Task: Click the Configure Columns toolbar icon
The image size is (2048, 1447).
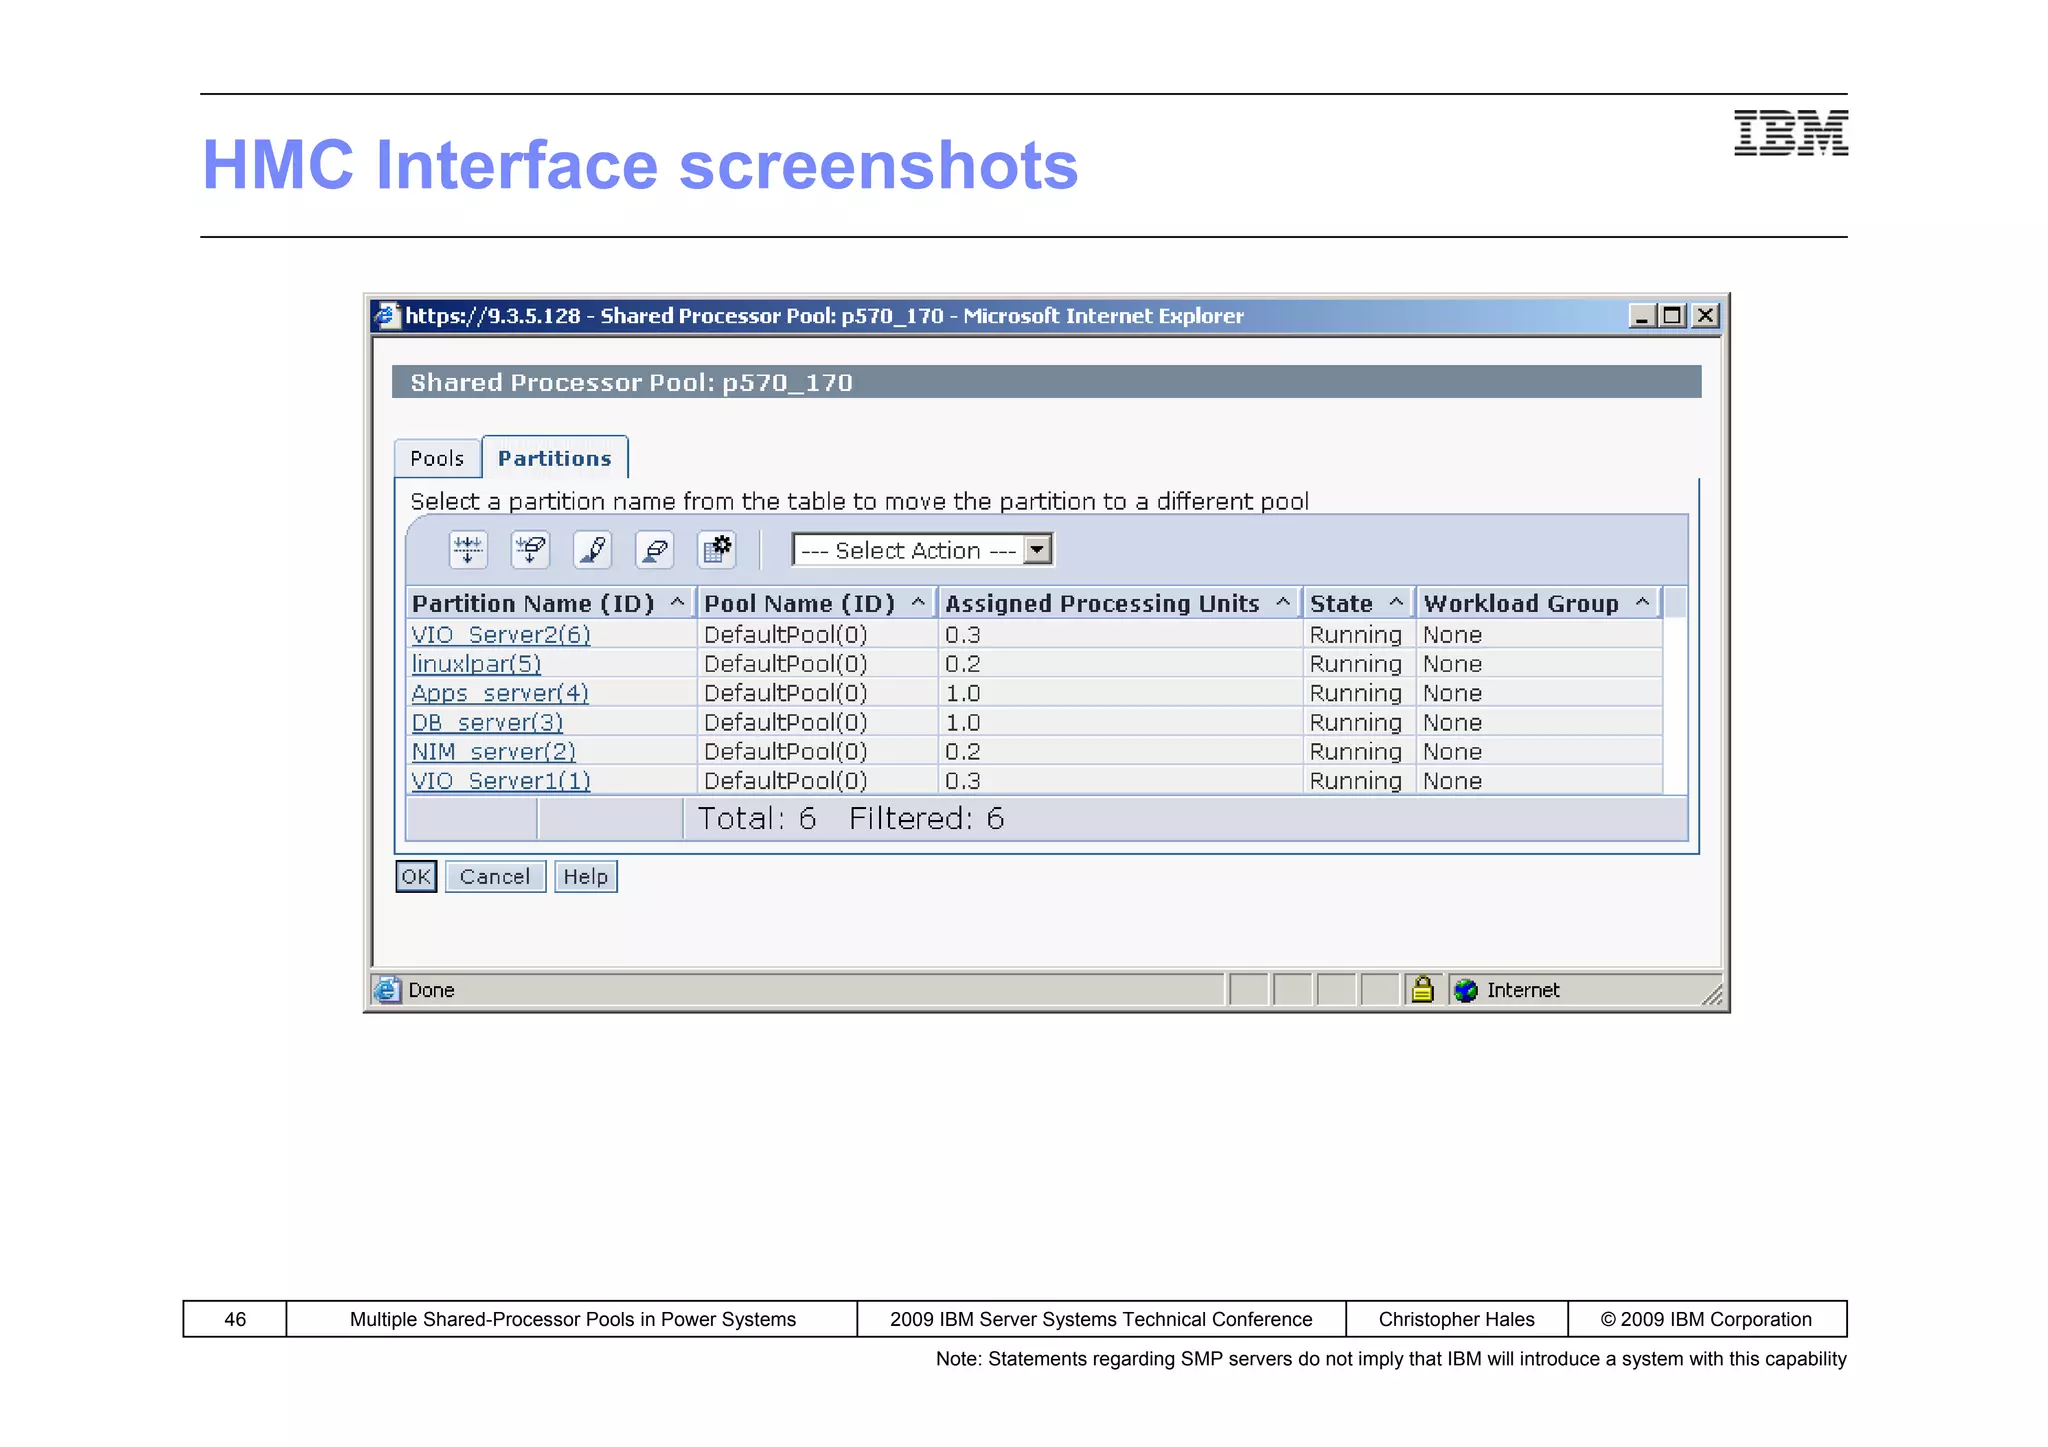Action: click(x=717, y=549)
